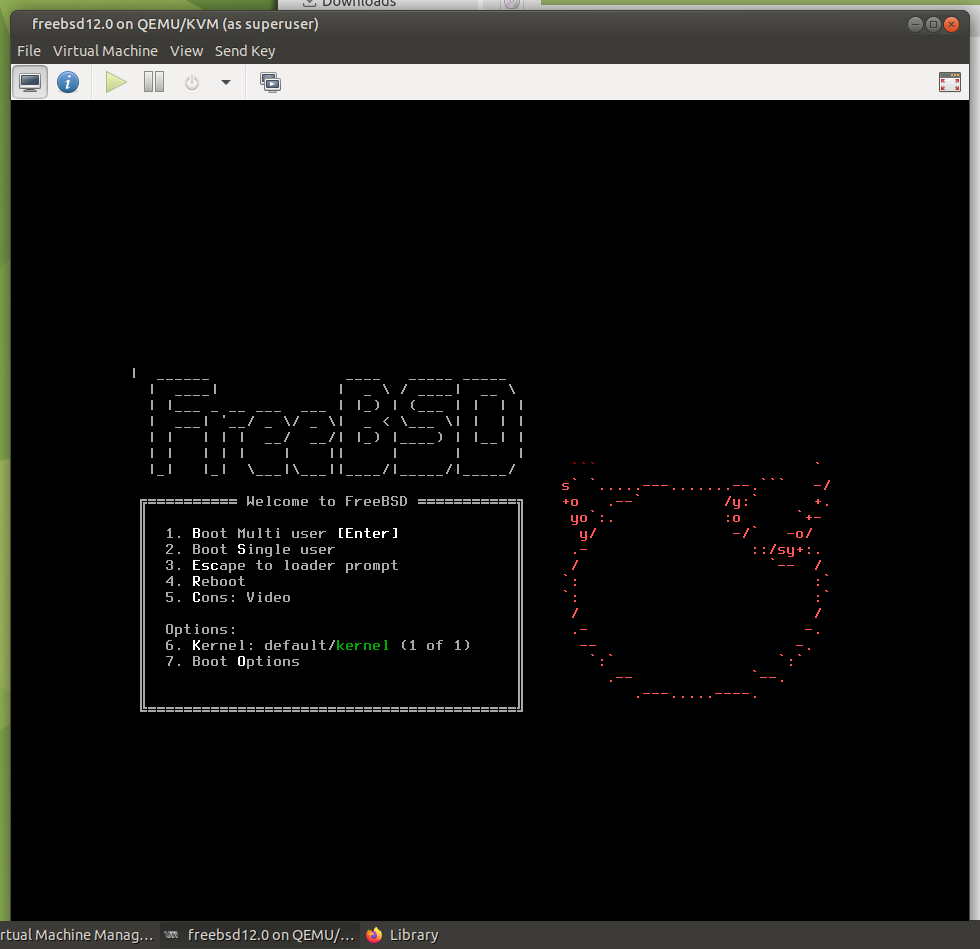Show the graphical console view
The width and height of the screenshot is (980, 949).
(30, 83)
